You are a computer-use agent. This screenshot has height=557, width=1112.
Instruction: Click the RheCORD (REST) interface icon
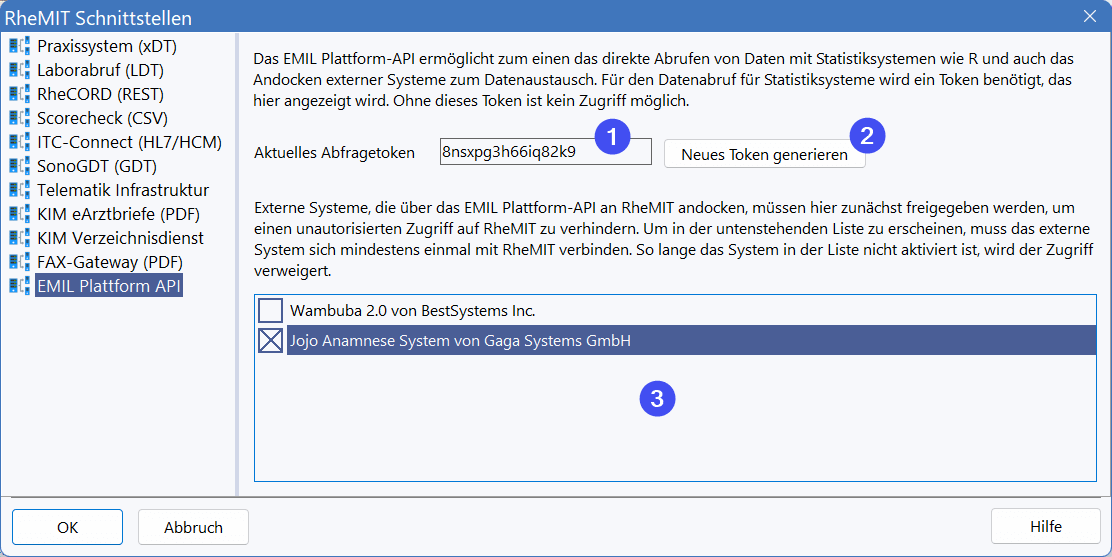click(x=18, y=94)
